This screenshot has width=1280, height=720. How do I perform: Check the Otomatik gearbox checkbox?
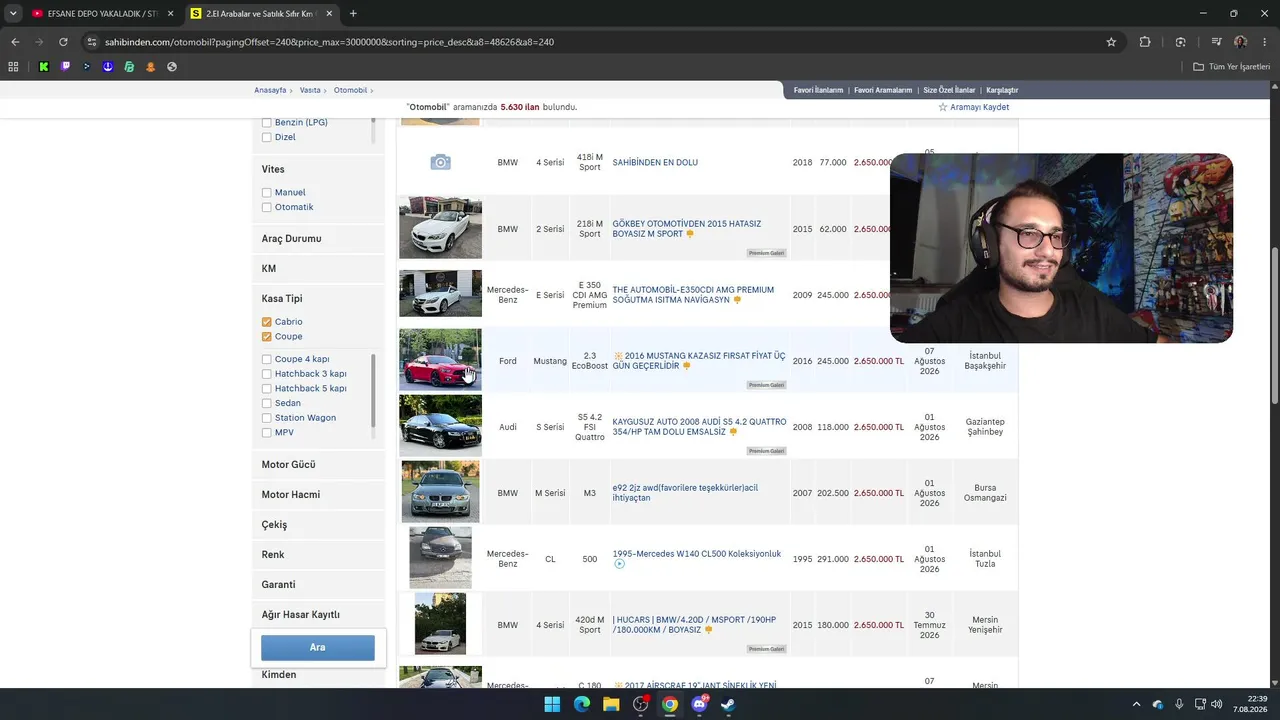pos(267,208)
